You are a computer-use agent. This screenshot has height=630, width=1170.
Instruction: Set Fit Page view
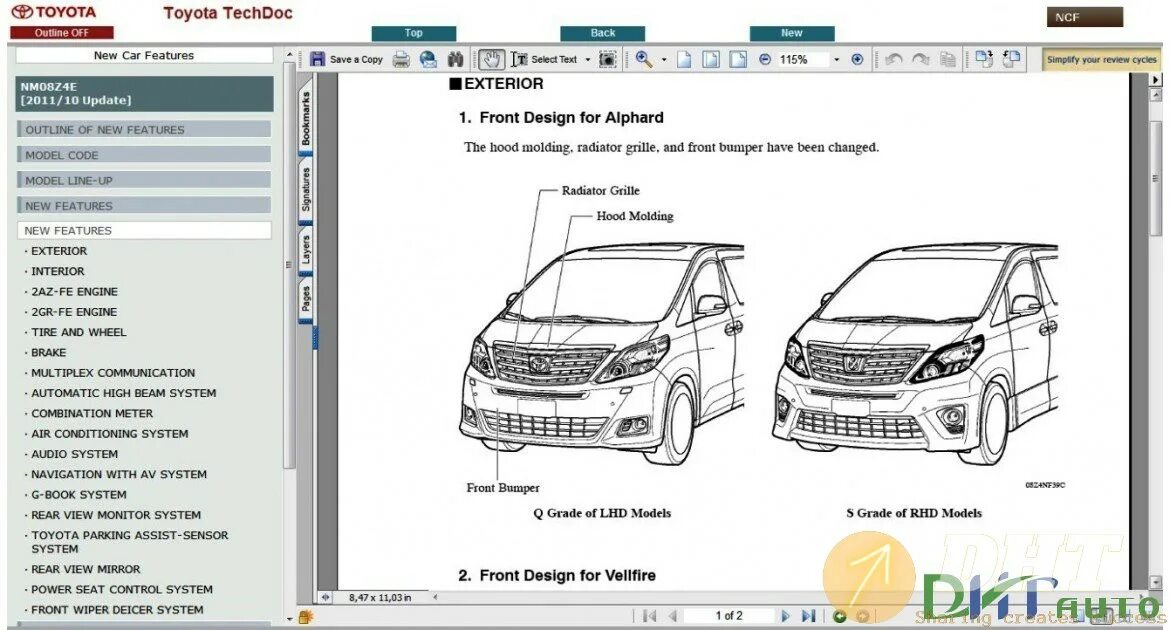pyautogui.click(x=711, y=59)
